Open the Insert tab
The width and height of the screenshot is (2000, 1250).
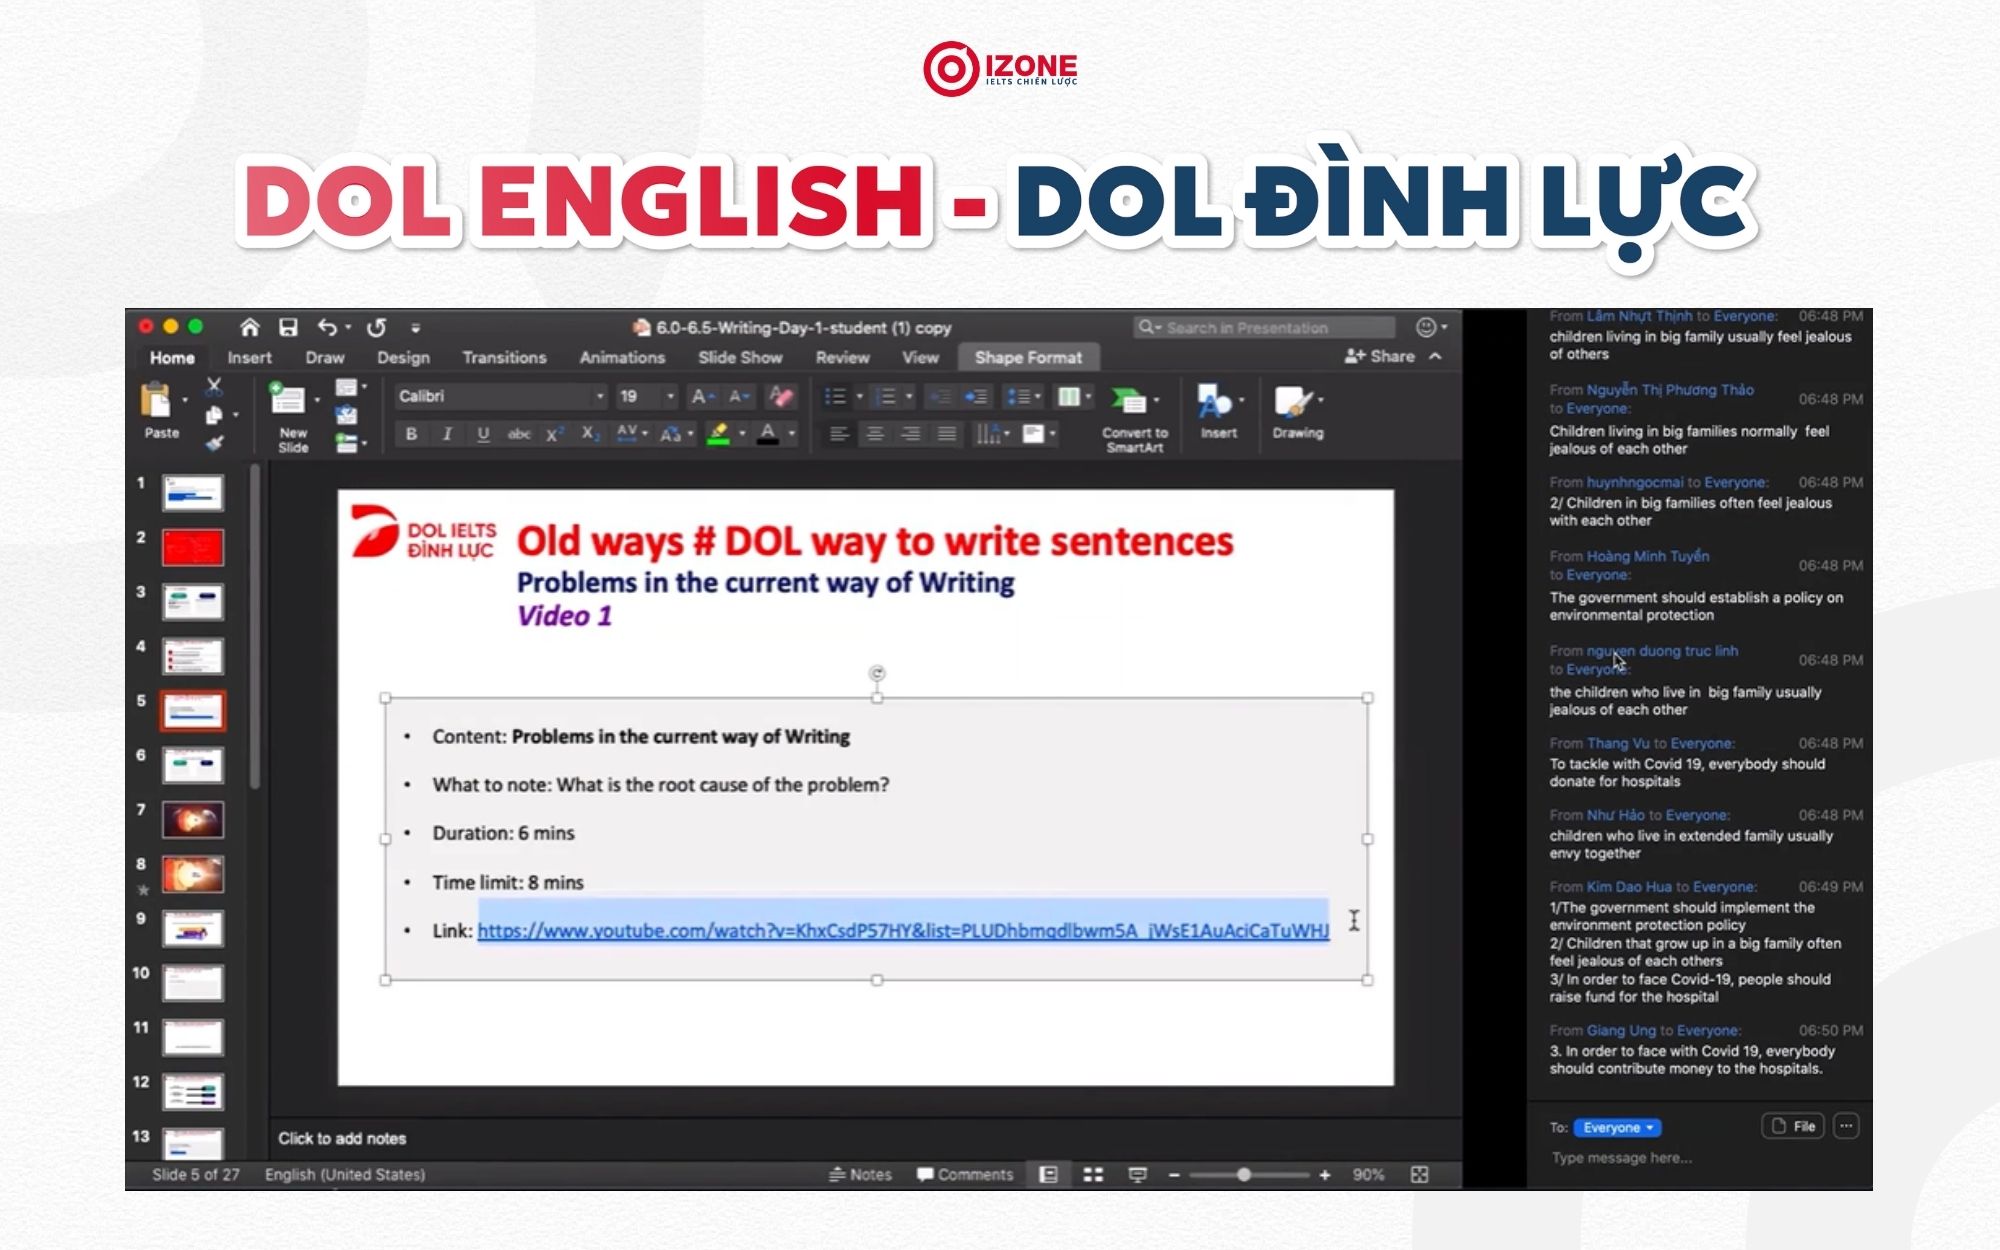pyautogui.click(x=249, y=357)
